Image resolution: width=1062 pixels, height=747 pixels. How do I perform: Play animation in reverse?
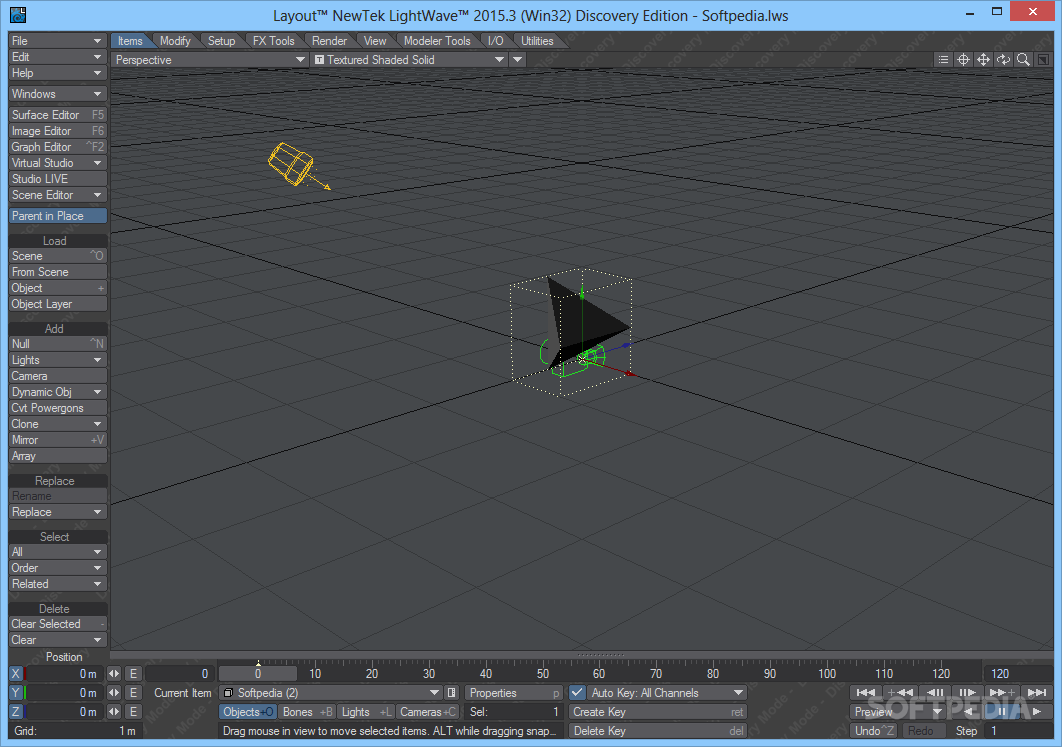(969, 712)
